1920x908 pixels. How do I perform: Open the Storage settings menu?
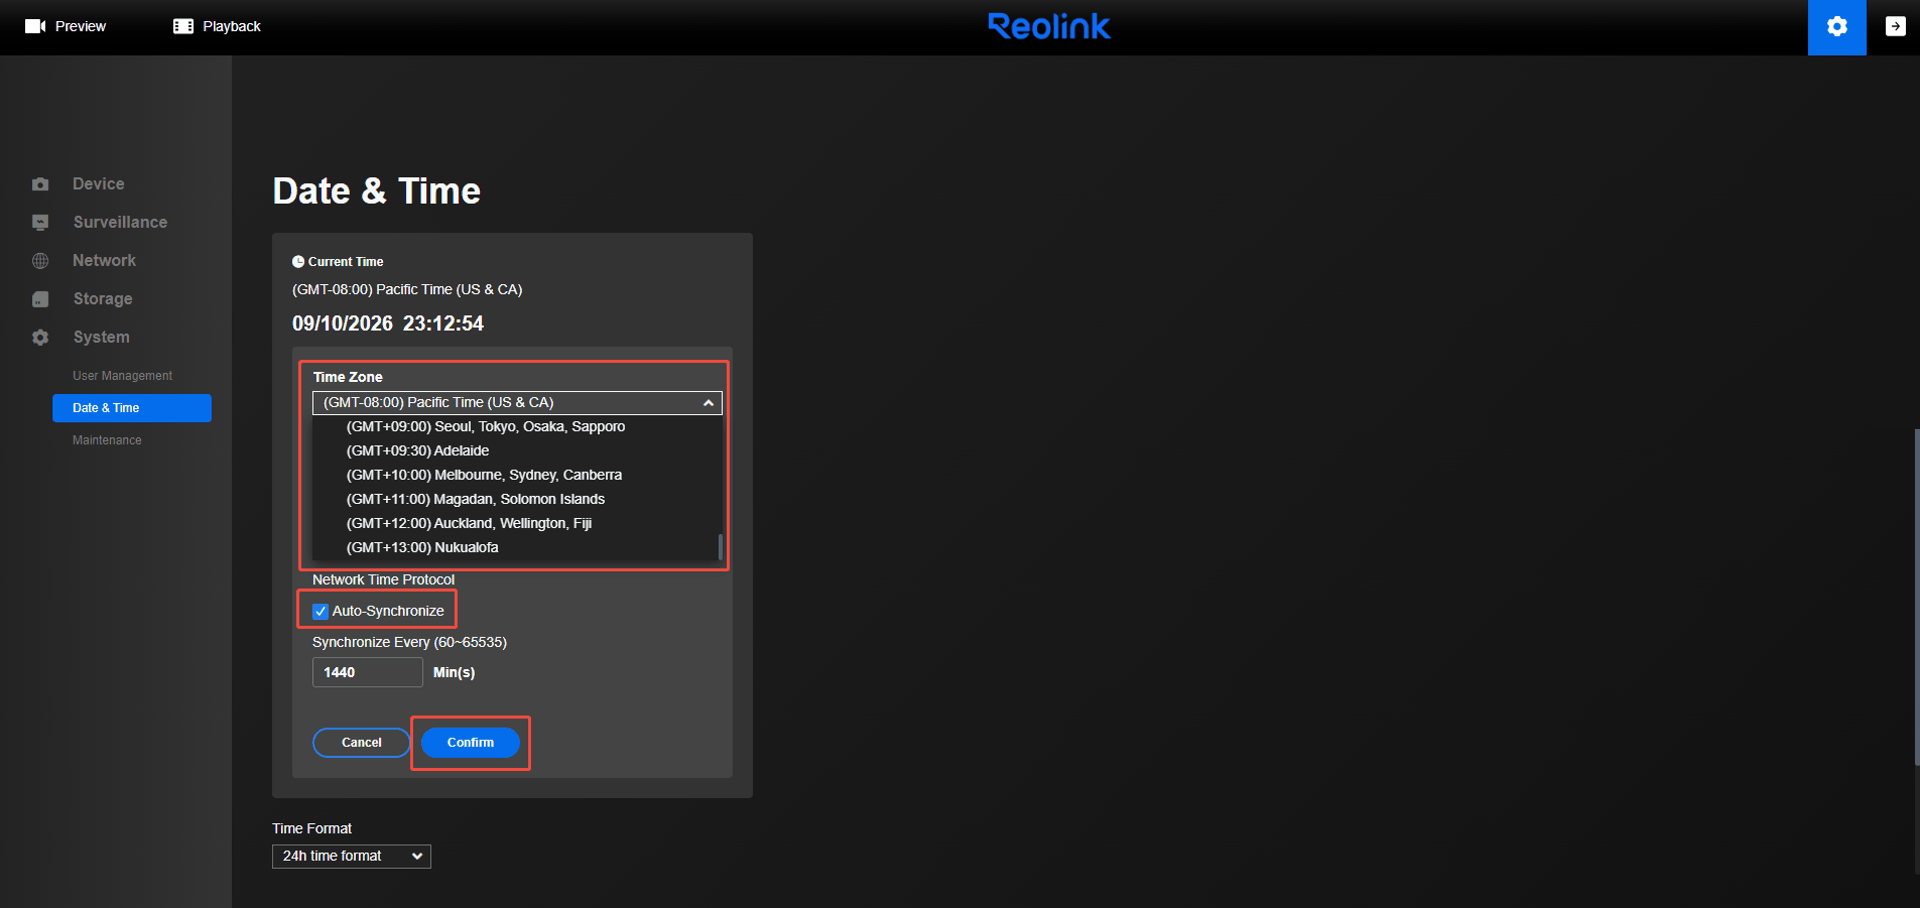102,299
